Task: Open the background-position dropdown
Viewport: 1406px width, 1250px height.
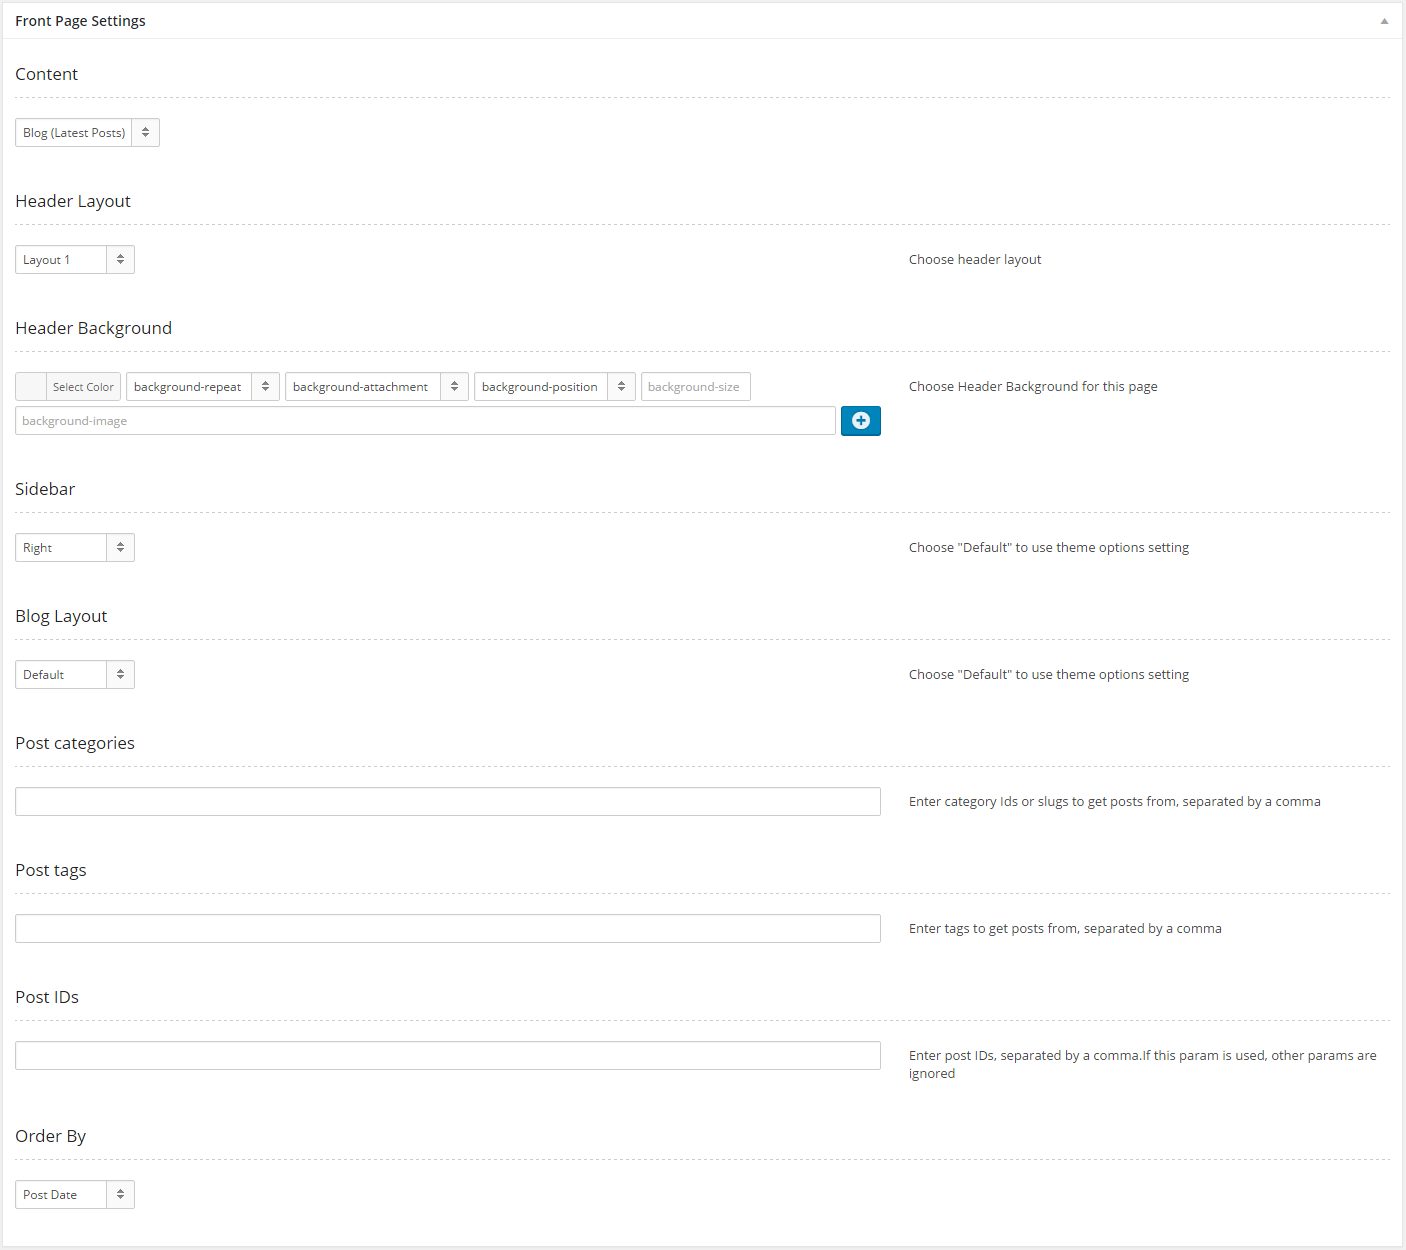Action: tap(554, 387)
